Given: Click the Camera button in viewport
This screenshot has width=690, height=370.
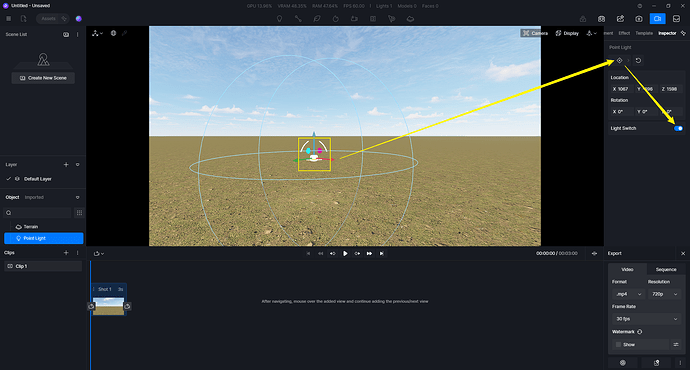Looking at the screenshot, I should [535, 33].
